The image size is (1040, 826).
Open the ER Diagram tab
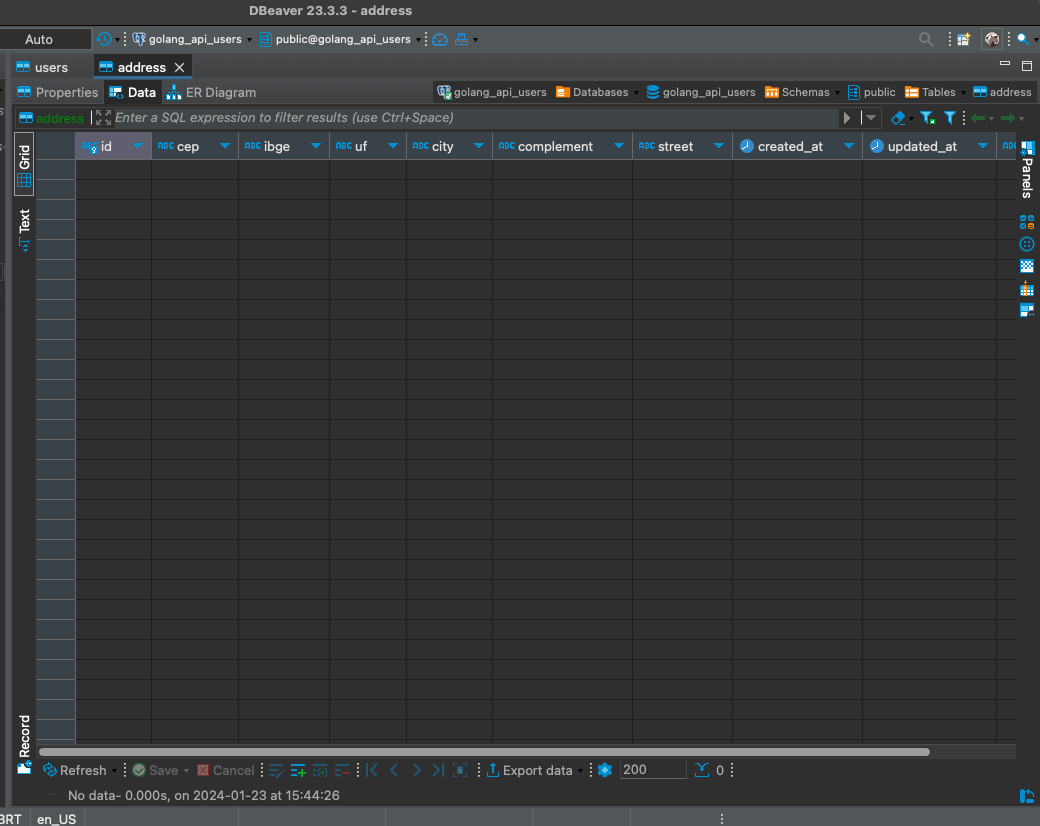click(212, 92)
